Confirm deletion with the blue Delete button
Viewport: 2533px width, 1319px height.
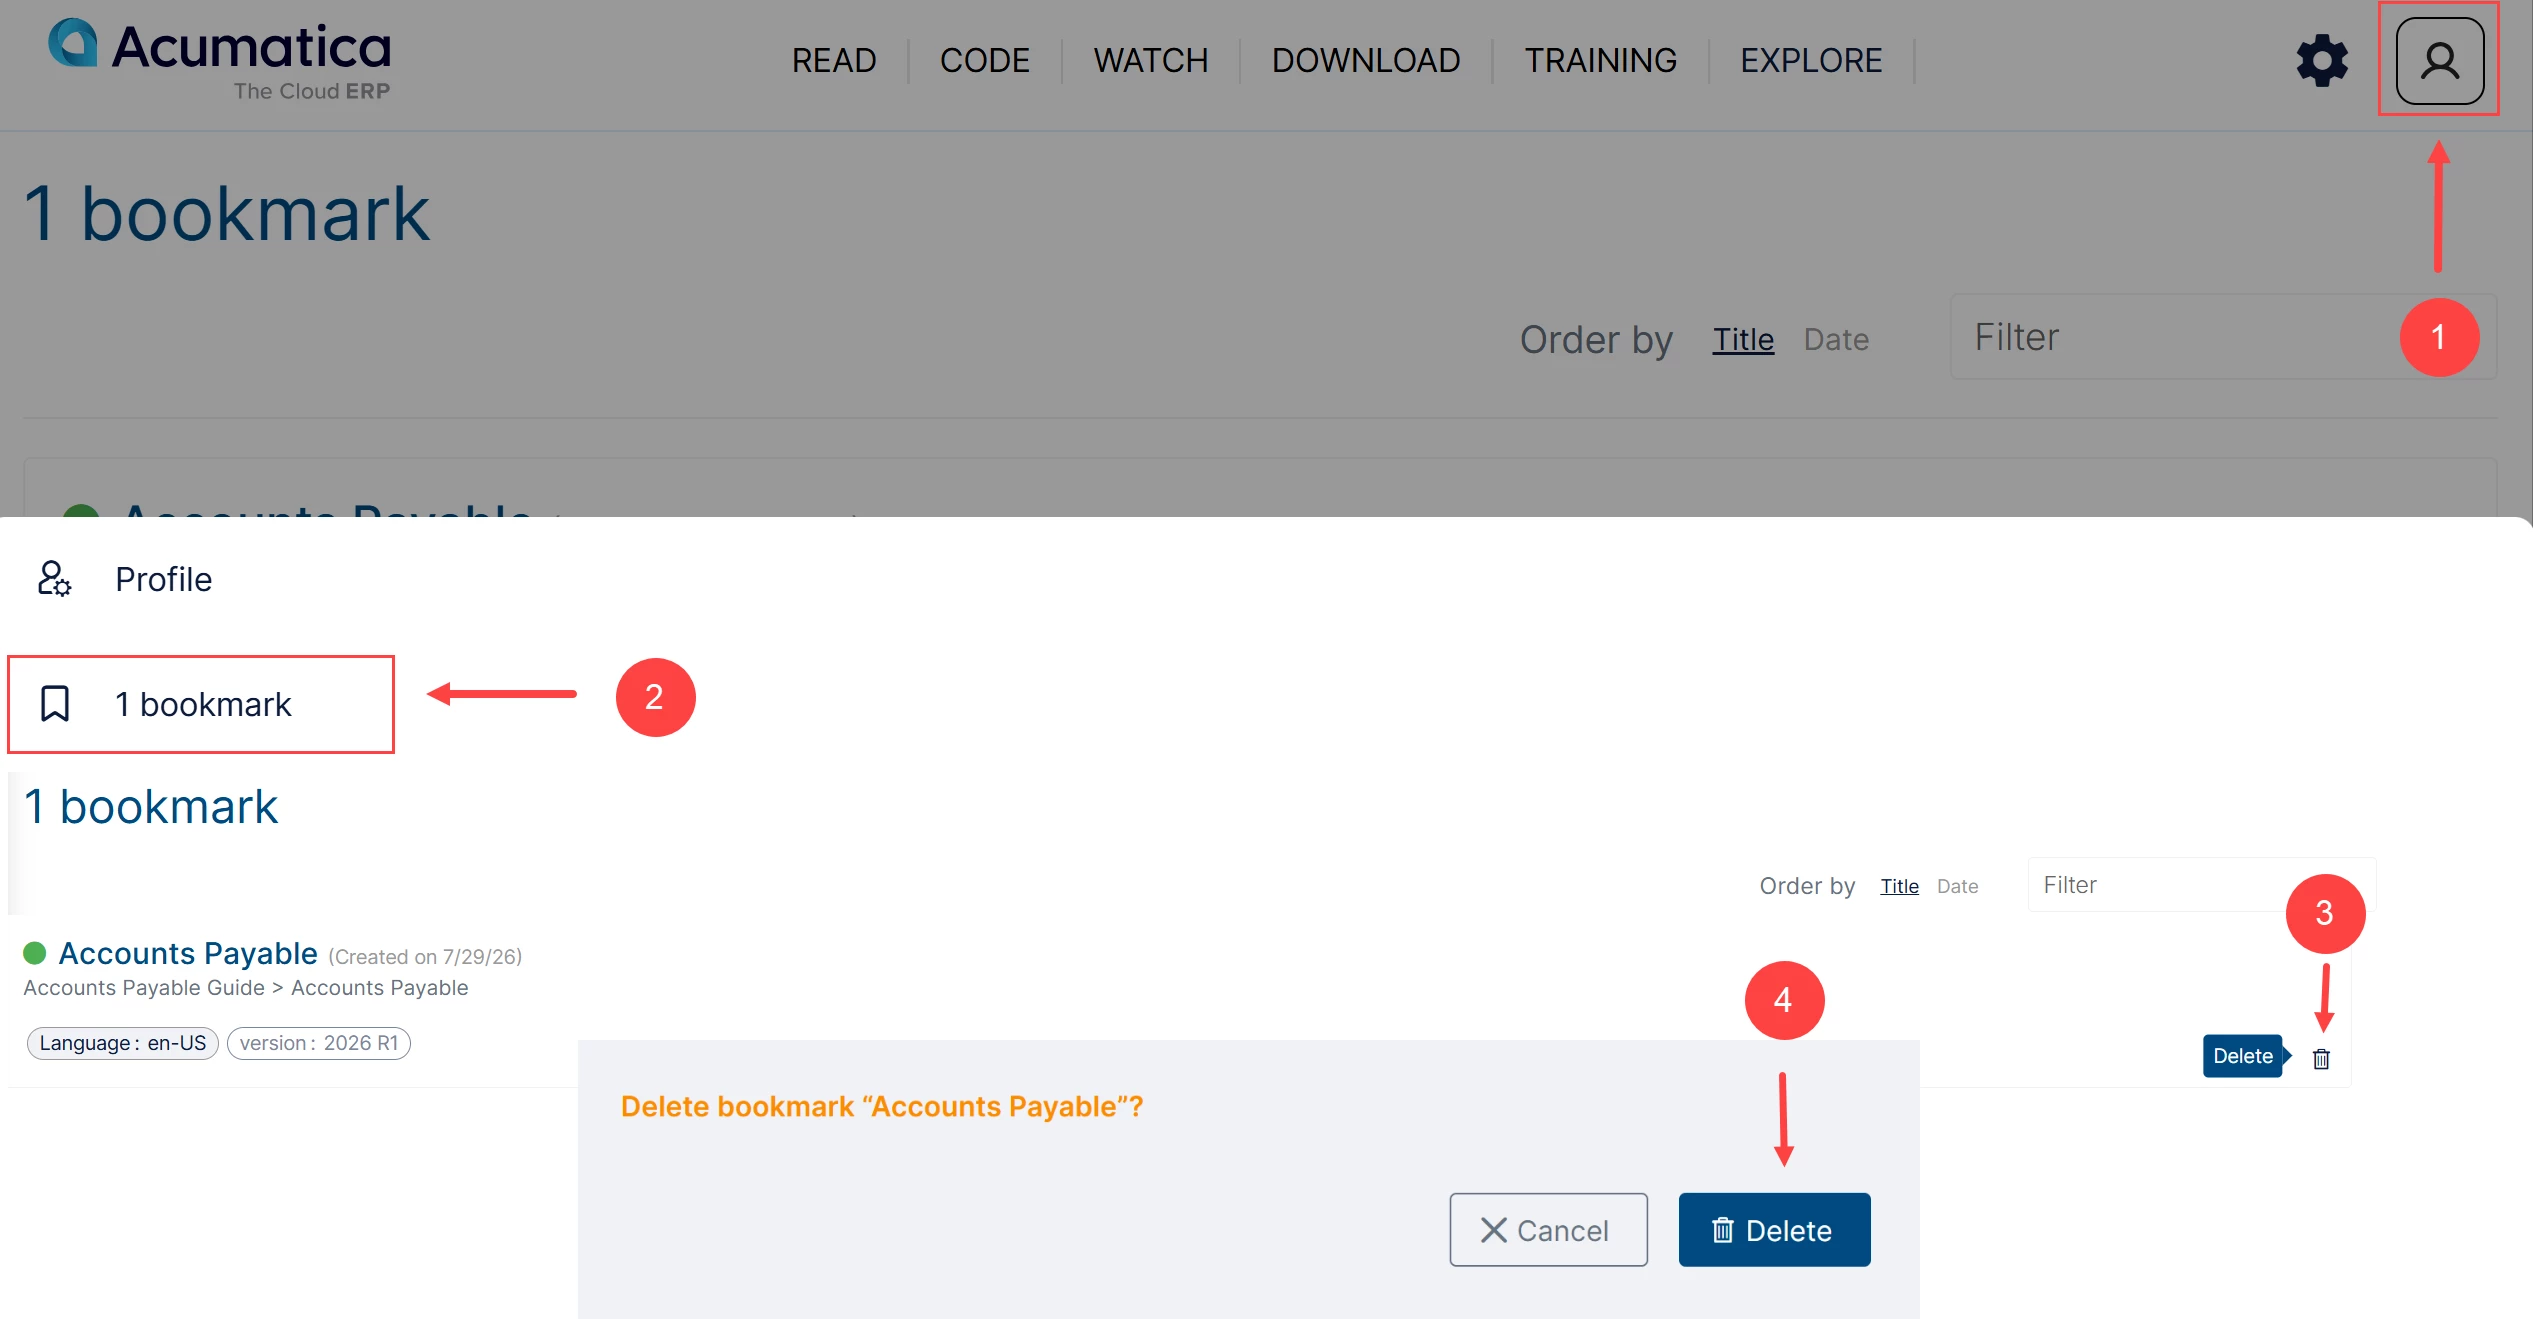pos(1774,1230)
